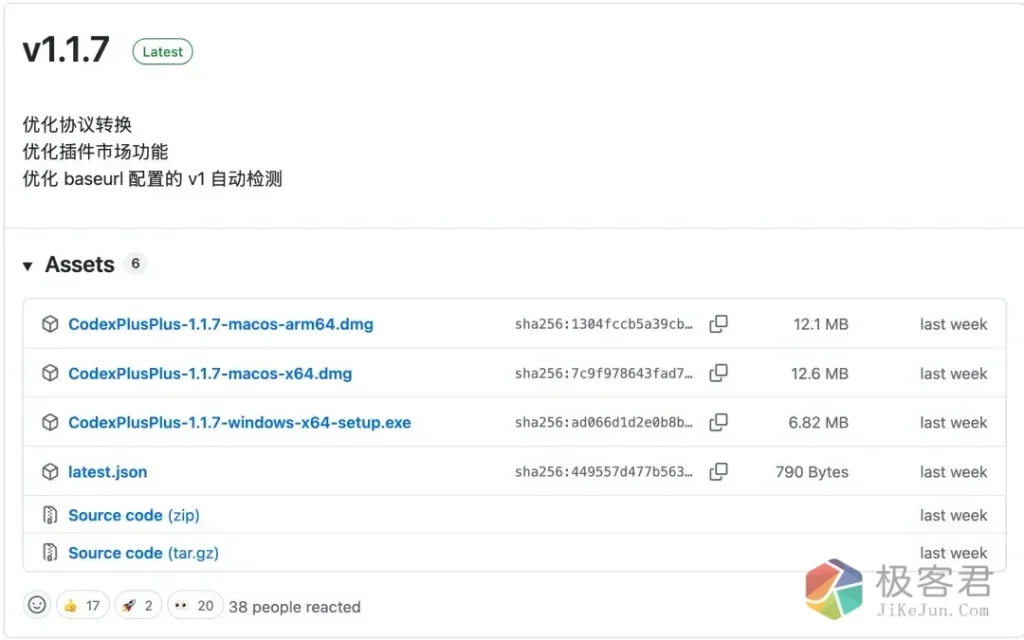Click the Assets count badge 6
The height and width of the screenshot is (640, 1024).
[x=135, y=263]
